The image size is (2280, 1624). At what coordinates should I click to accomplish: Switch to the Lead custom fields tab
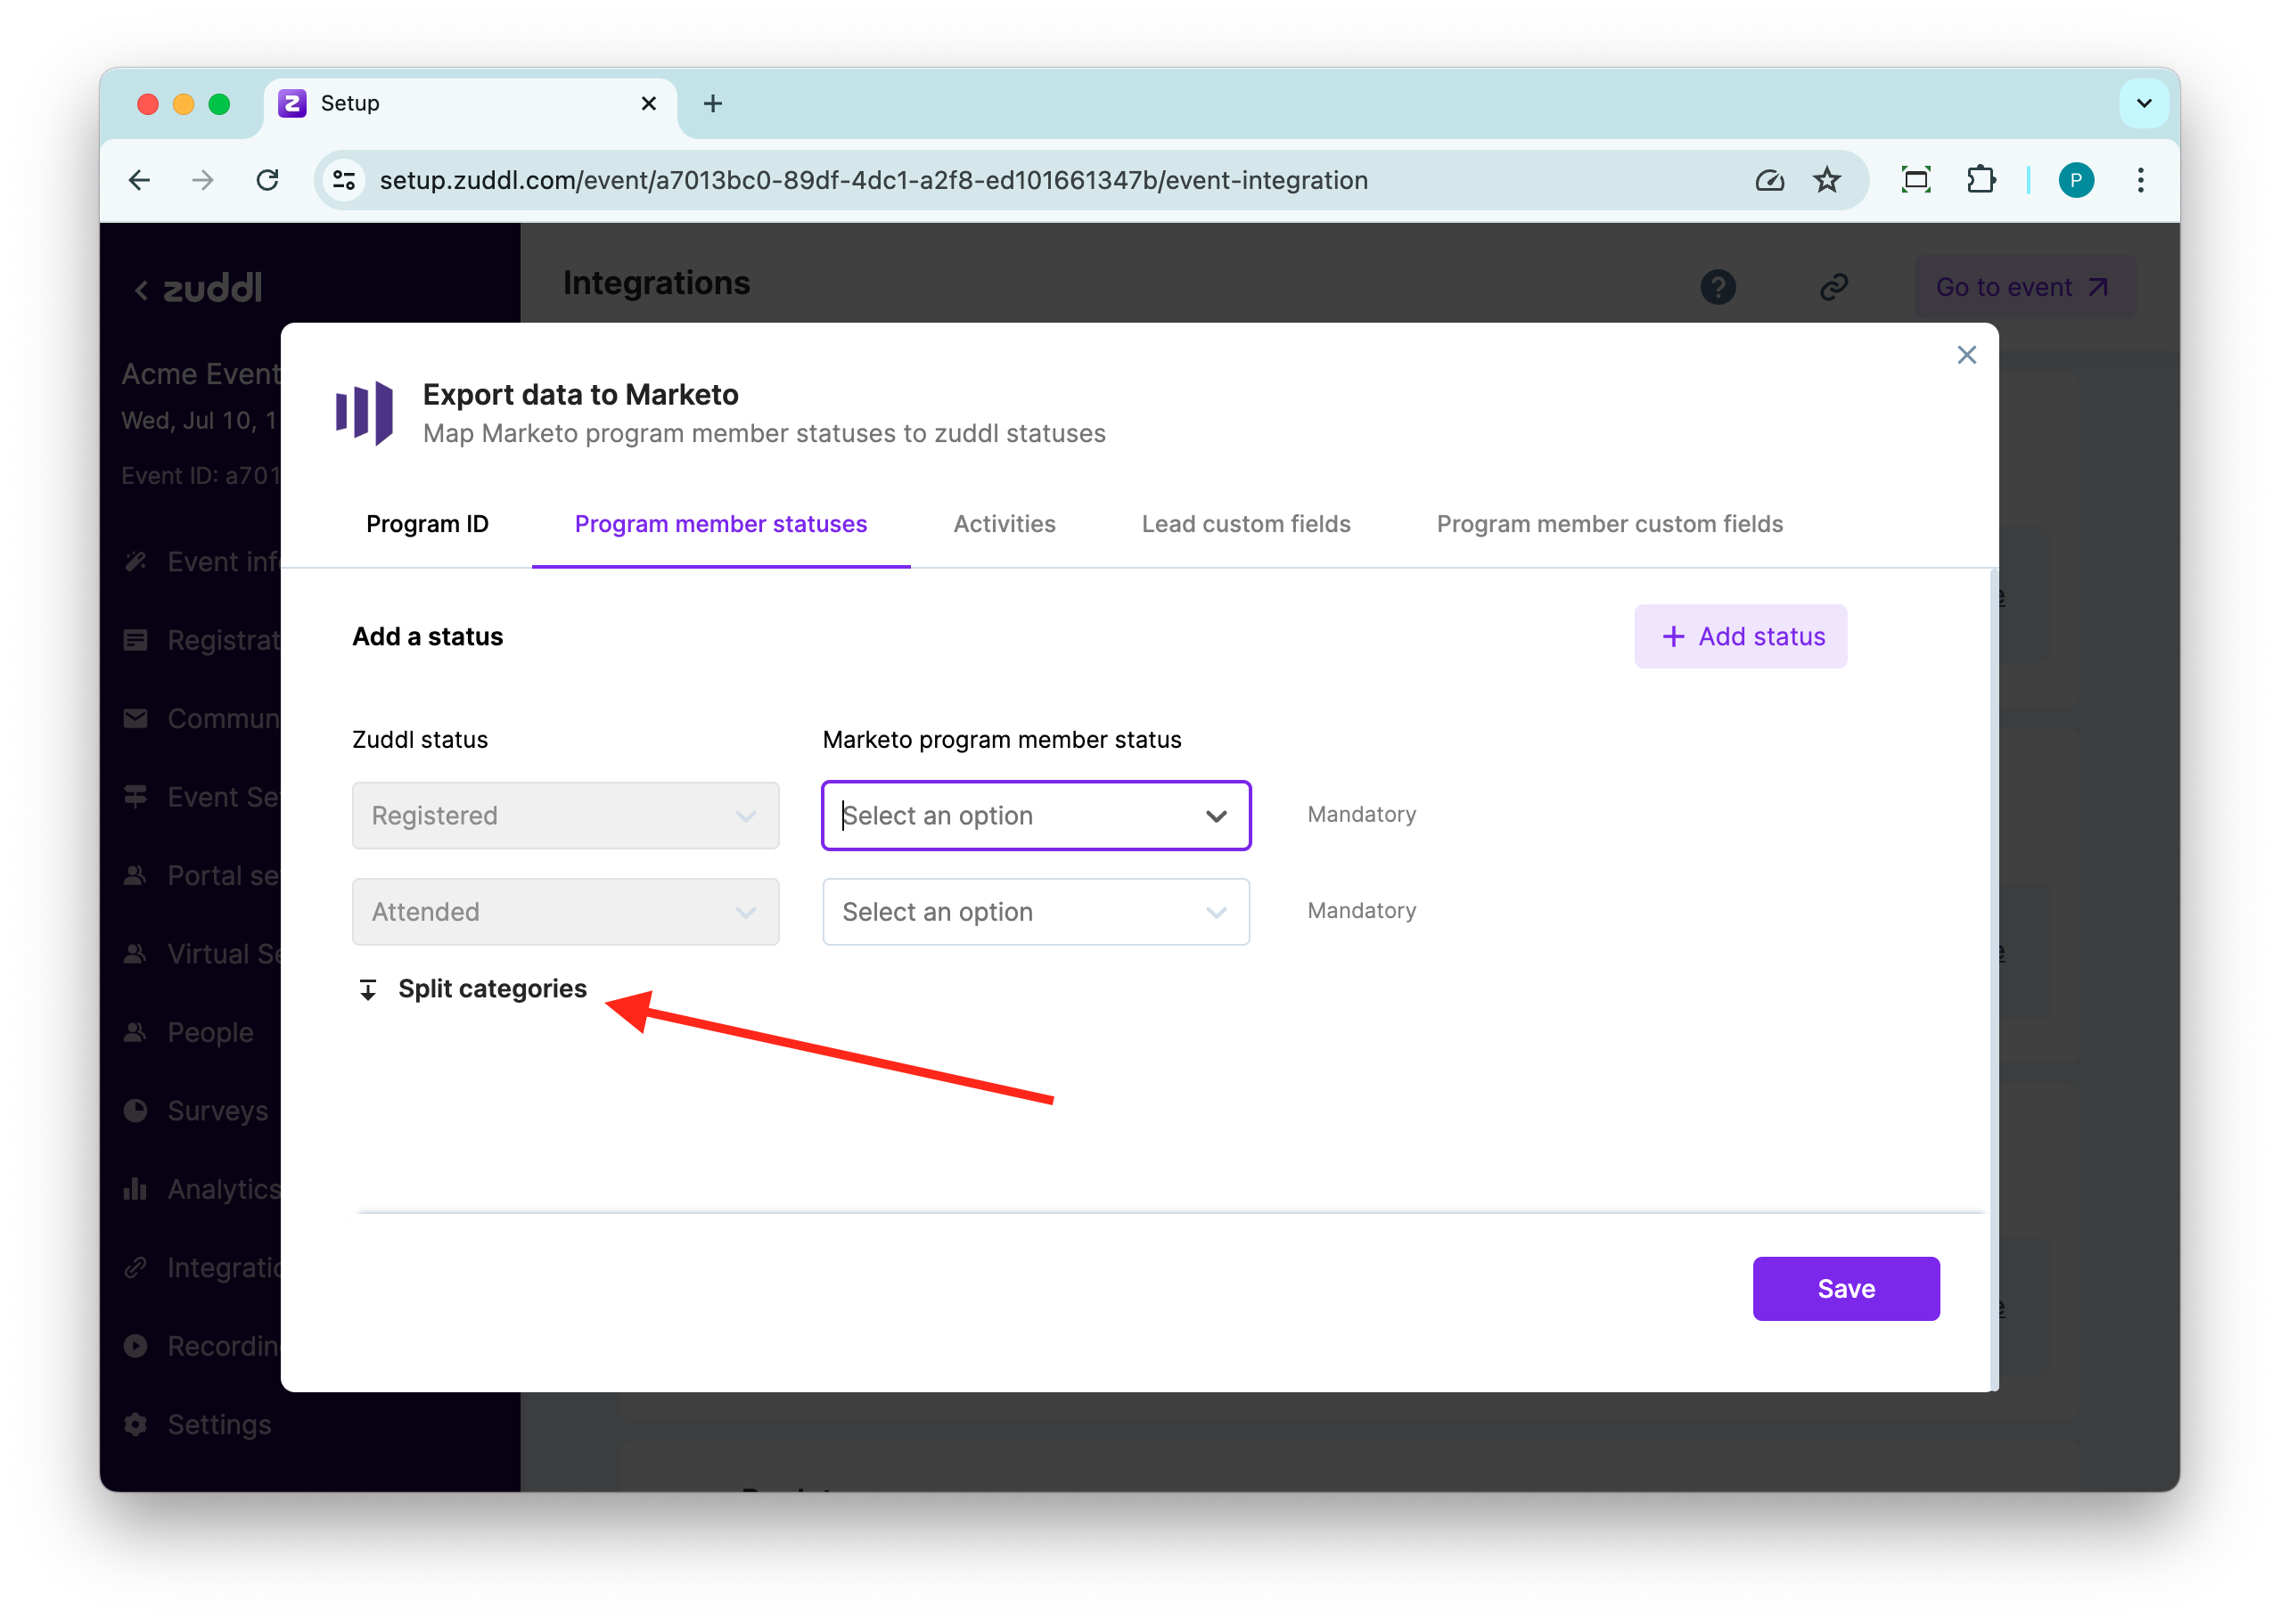click(1245, 524)
